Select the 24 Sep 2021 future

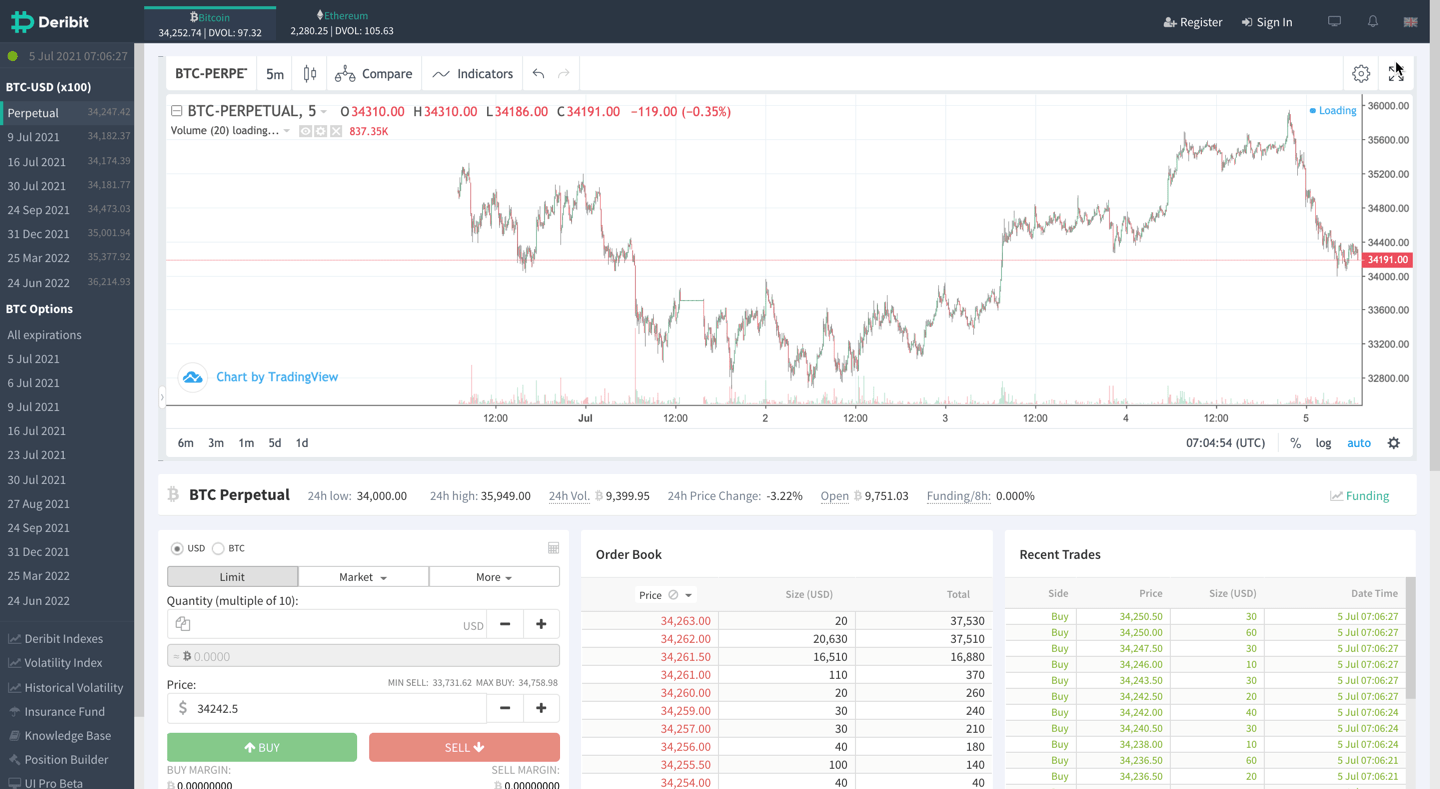[x=67, y=210]
